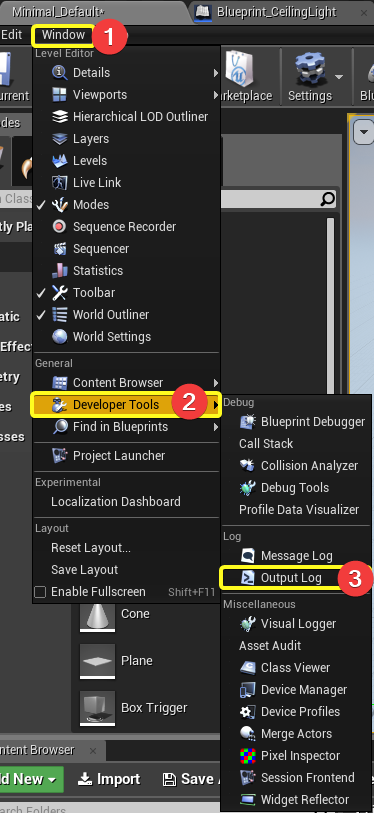Open the Merge Actors tool
Image resolution: width=374 pixels, height=813 pixels.
click(x=297, y=734)
